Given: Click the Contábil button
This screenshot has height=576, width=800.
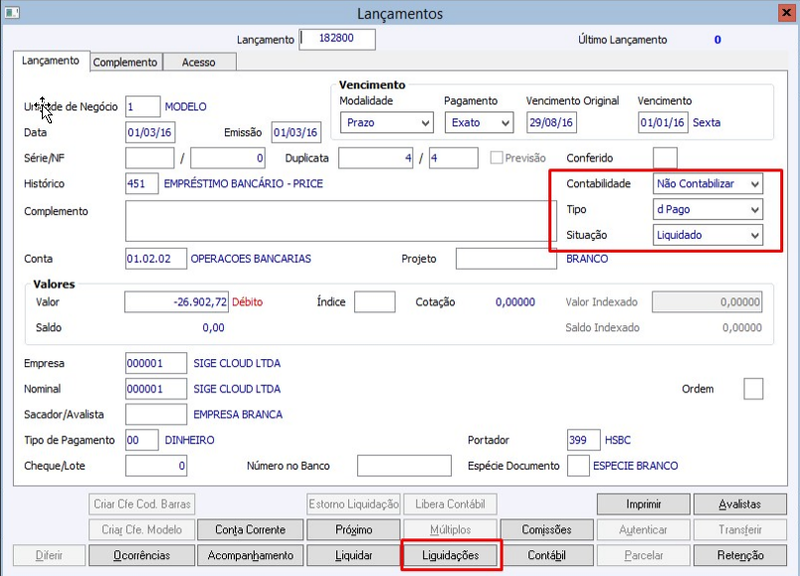Looking at the screenshot, I should pyautogui.click(x=546, y=555).
